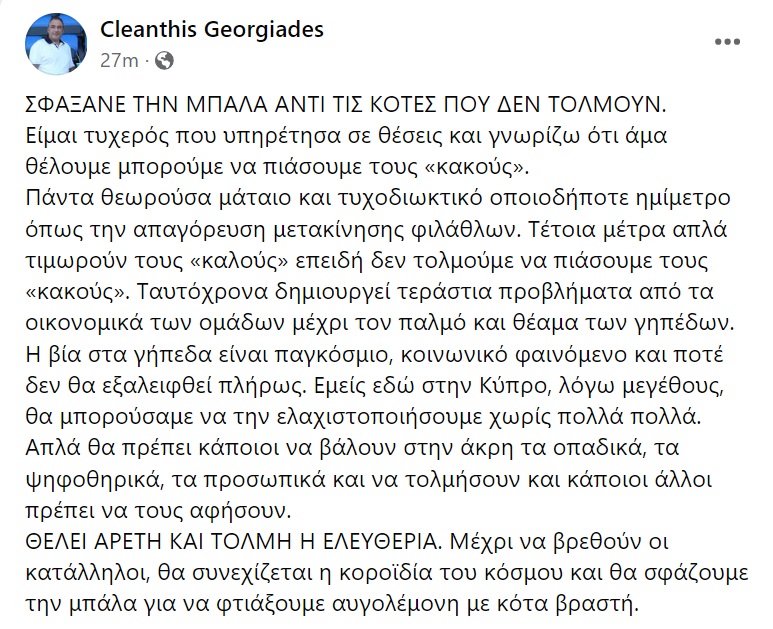Open Cleanthis Georgiades profile picture

pos(56,44)
